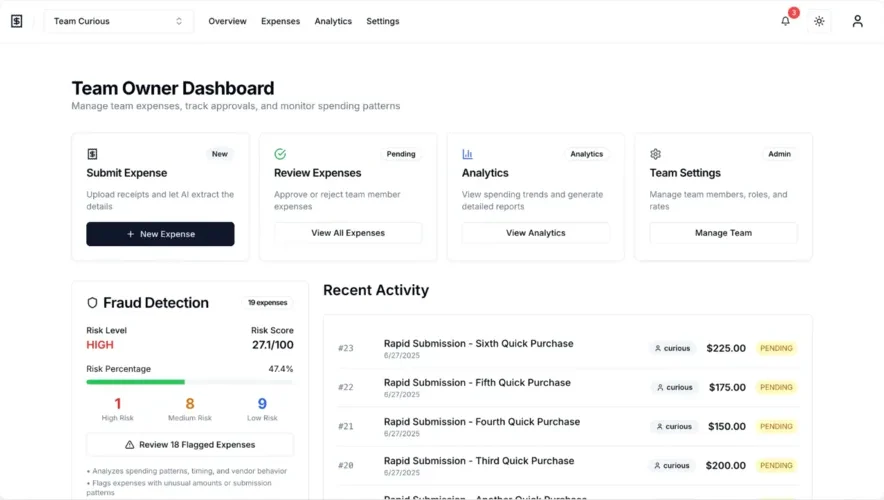
Task: Click the Team Owner Dashboard heading
Action: tap(173, 89)
